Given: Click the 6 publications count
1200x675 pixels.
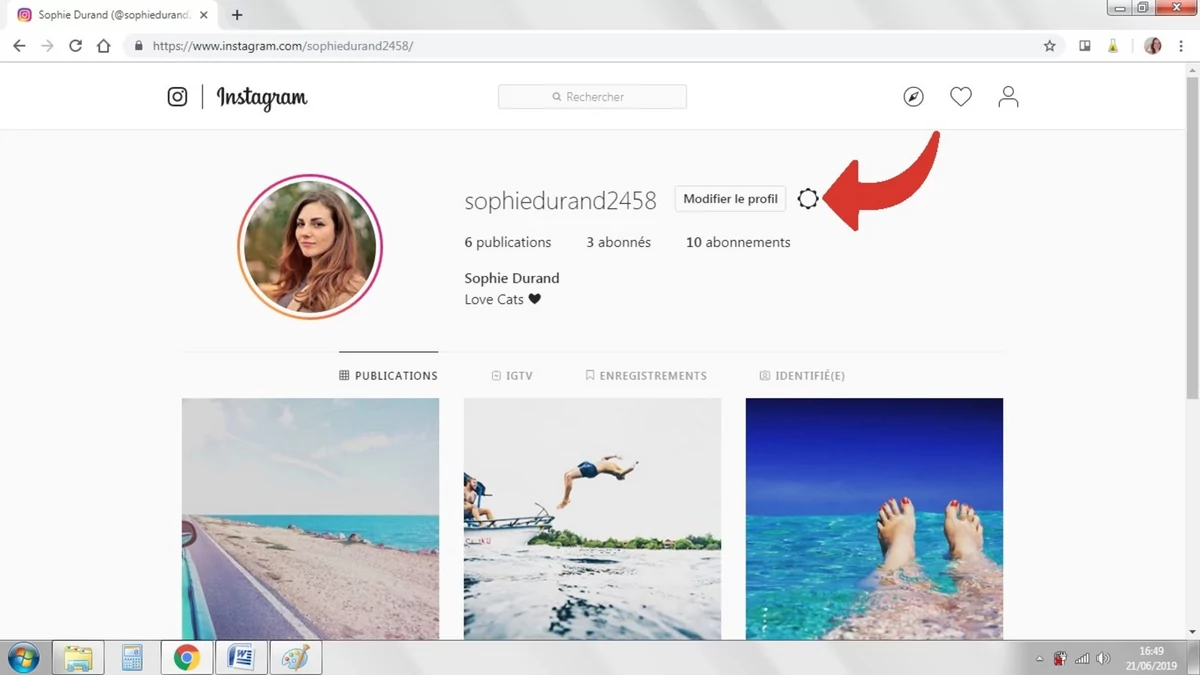Looking at the screenshot, I should coord(508,242).
